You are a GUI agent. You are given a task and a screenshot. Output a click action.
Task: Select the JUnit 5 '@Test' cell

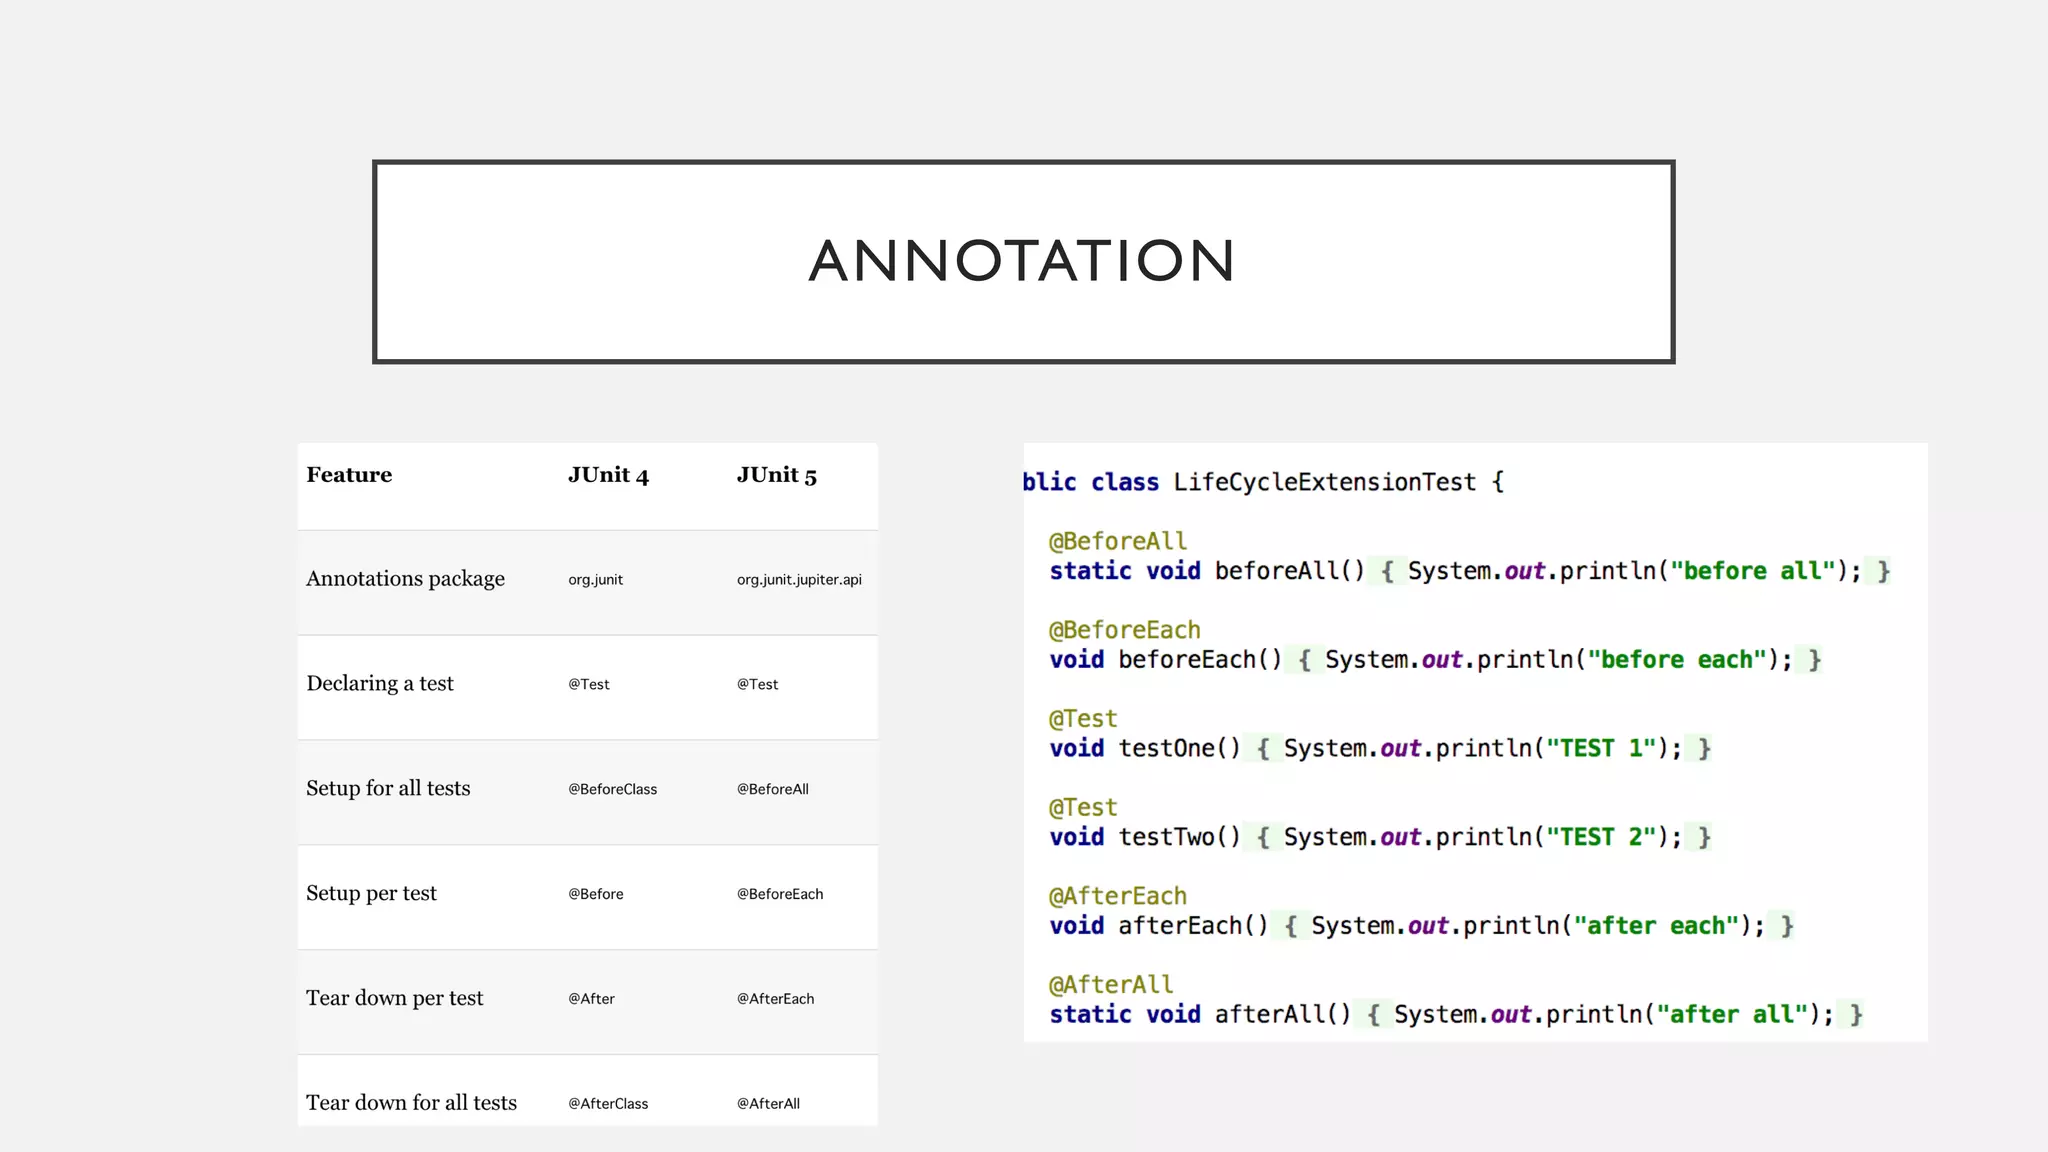tap(757, 684)
